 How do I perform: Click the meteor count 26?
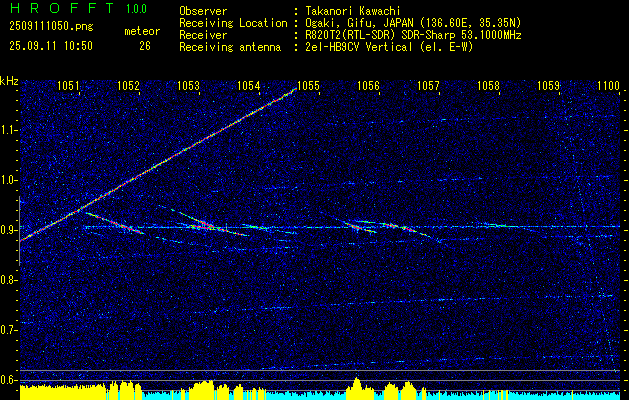tap(145, 46)
